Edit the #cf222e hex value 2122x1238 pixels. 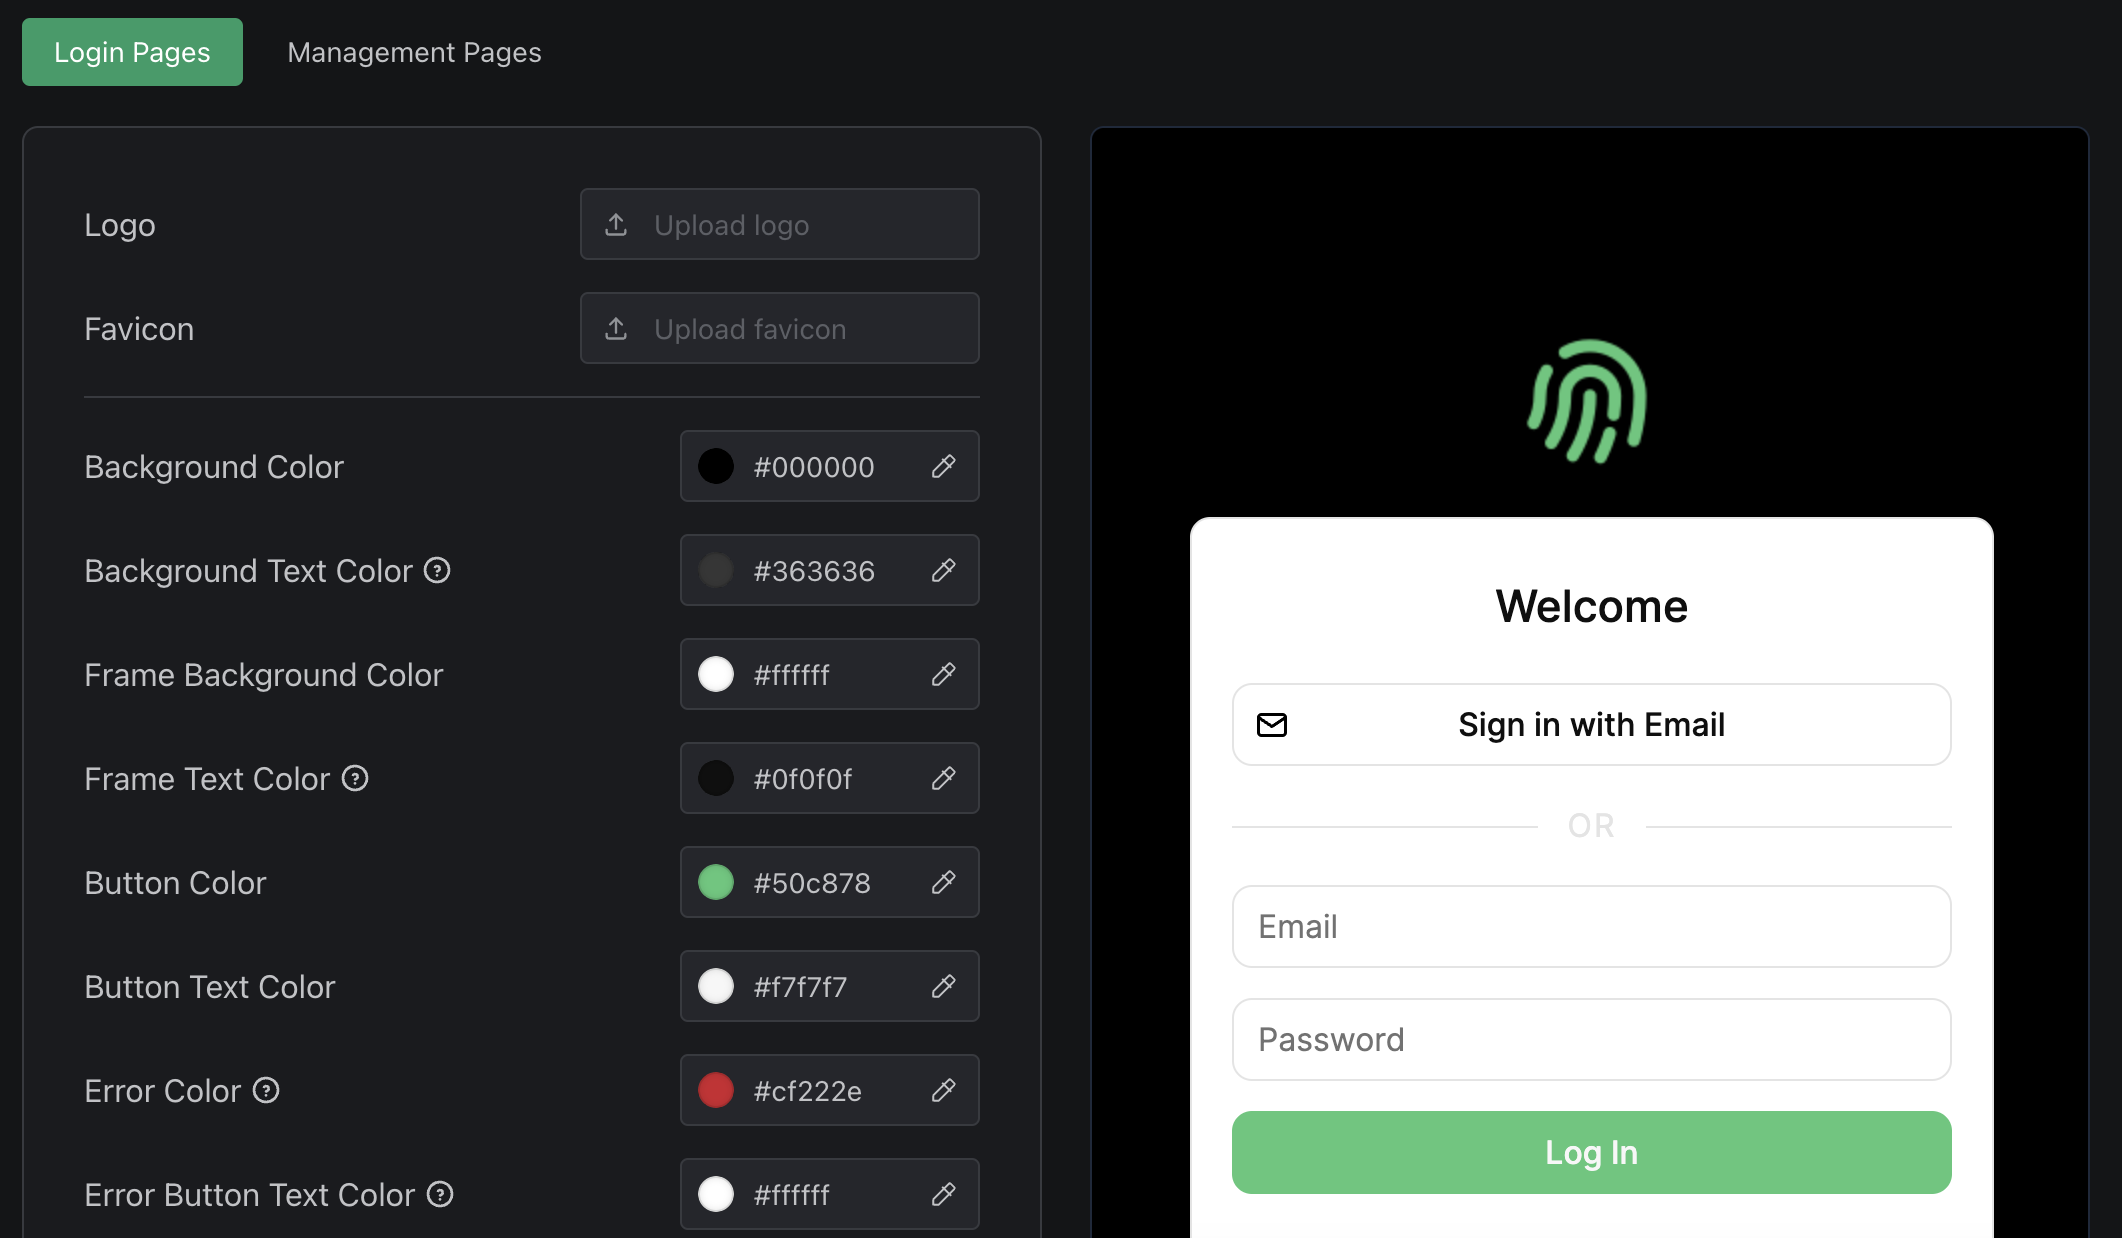[x=808, y=1091]
